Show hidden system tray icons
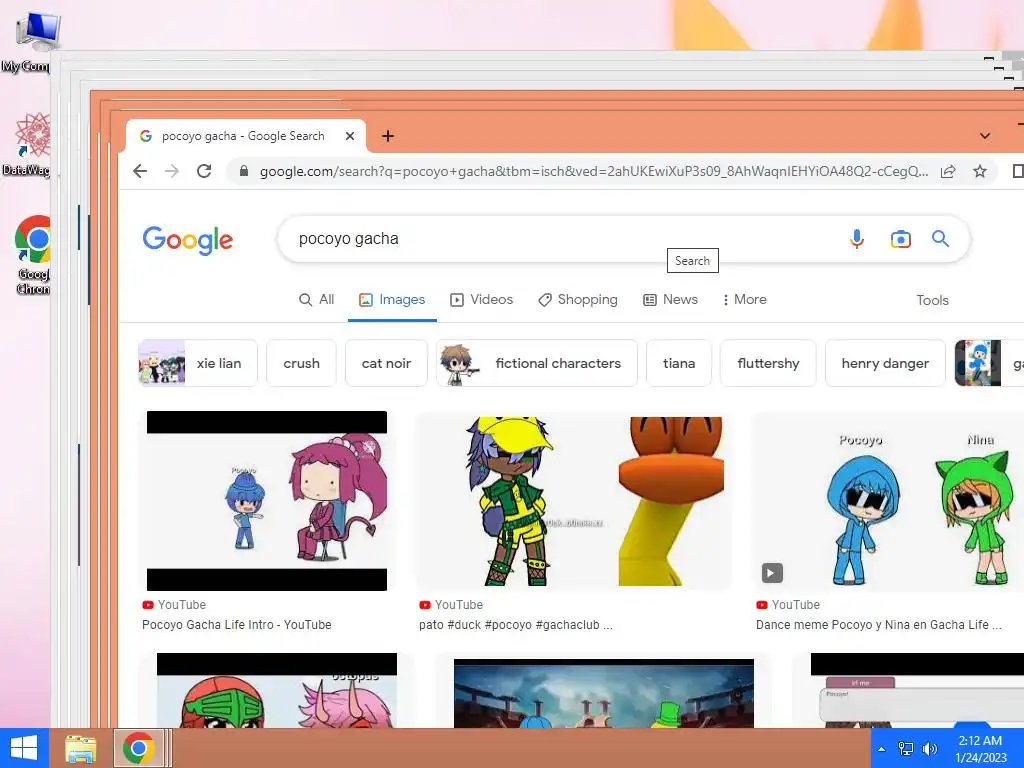 pos(881,749)
